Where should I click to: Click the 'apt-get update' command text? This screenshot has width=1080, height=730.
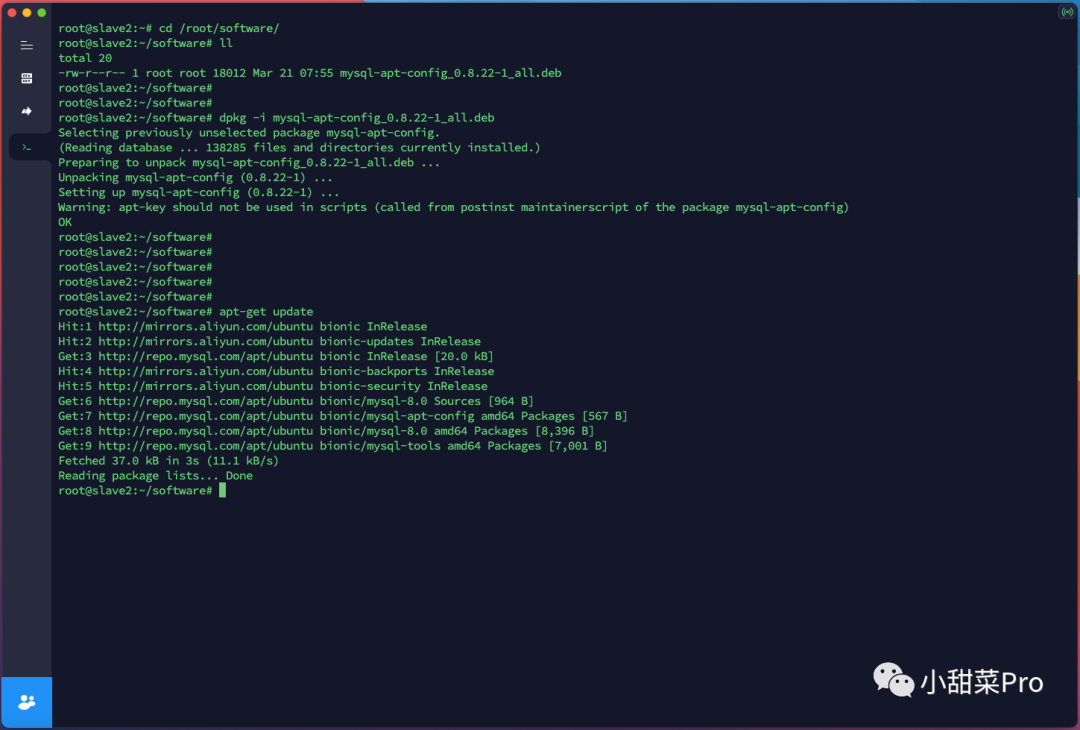[266, 311]
